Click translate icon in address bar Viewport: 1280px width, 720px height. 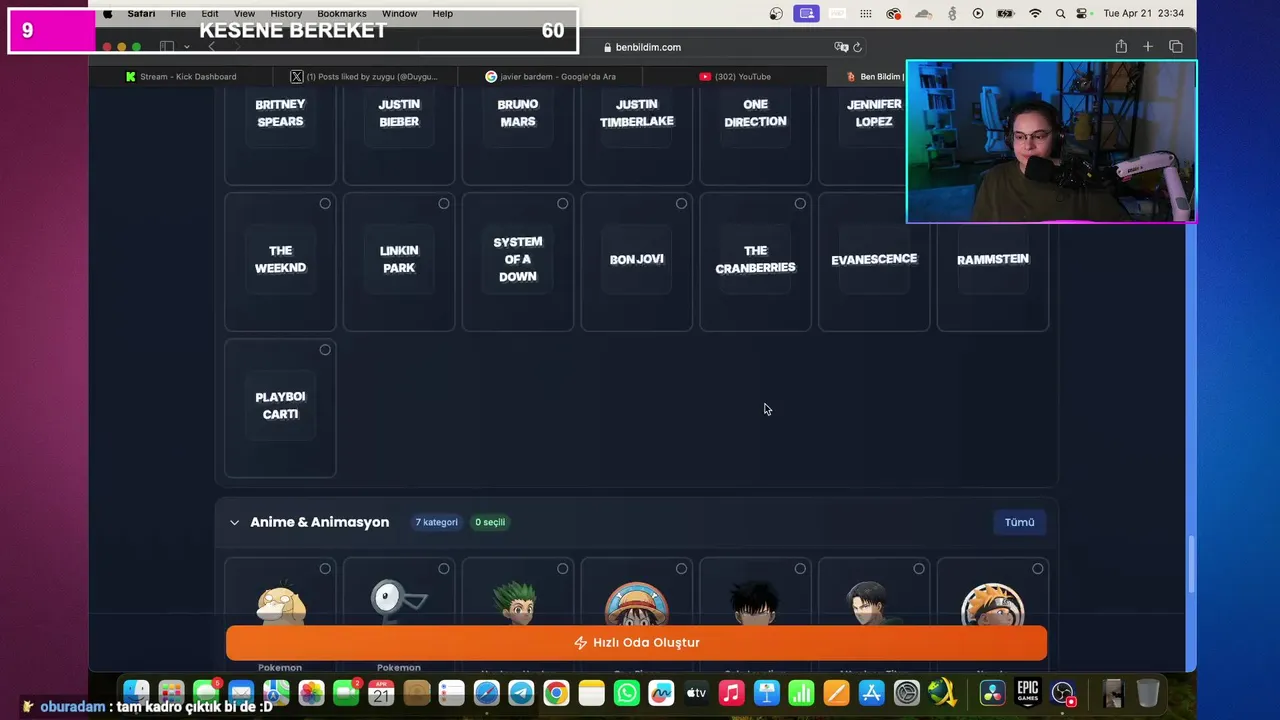[841, 47]
